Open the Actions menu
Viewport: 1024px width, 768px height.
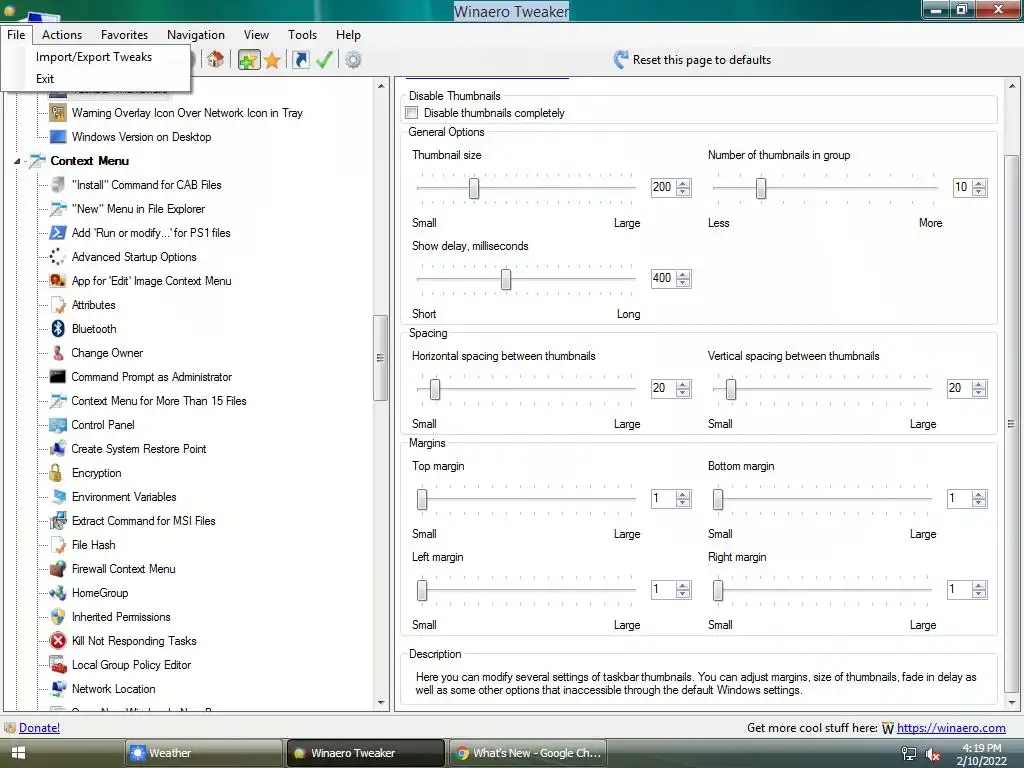point(62,35)
